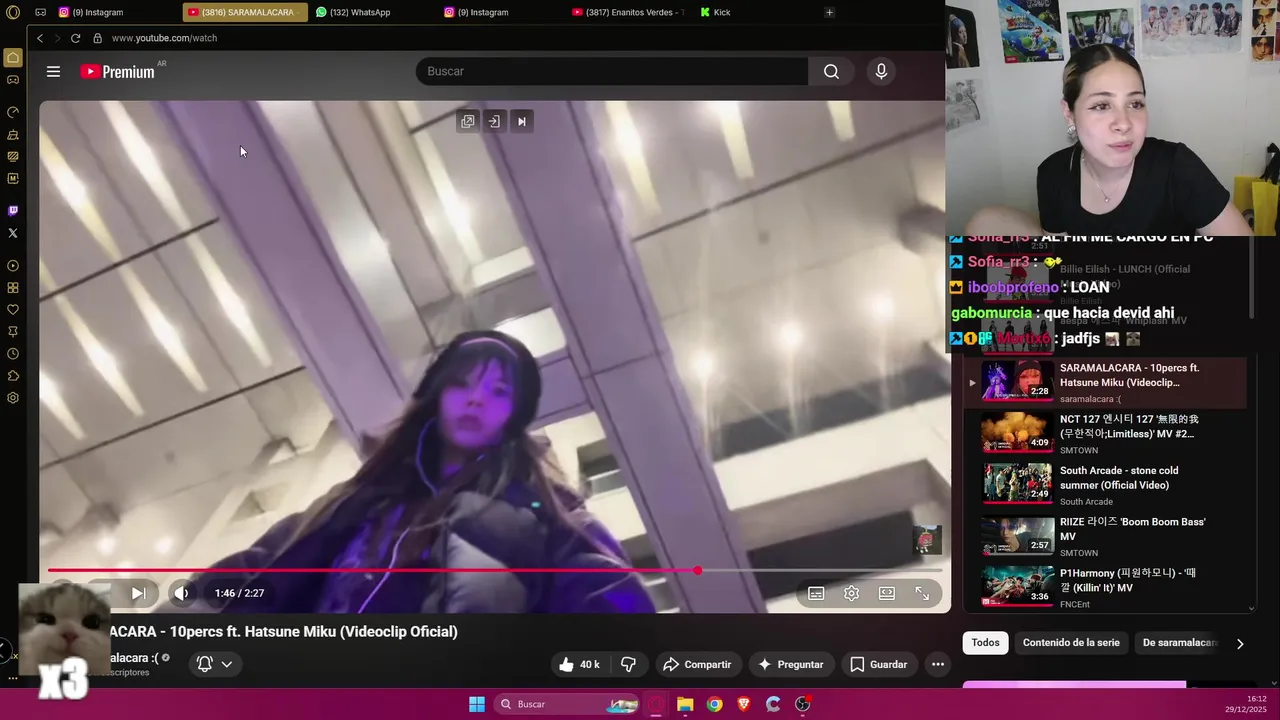Select SARAMALACARA 10percs playlist item
Viewport: 1280px width, 720px height.
(1105, 382)
